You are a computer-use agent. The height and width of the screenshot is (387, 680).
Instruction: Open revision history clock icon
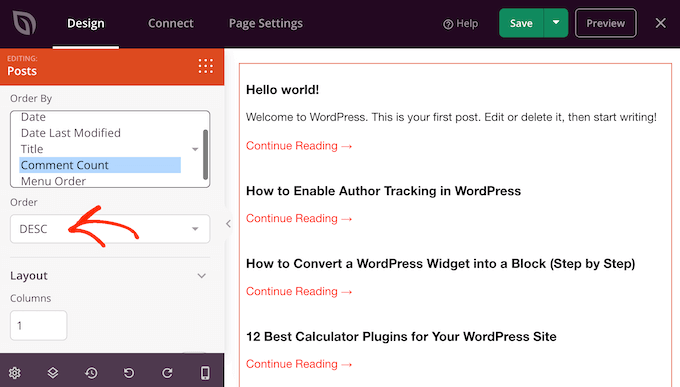91,373
